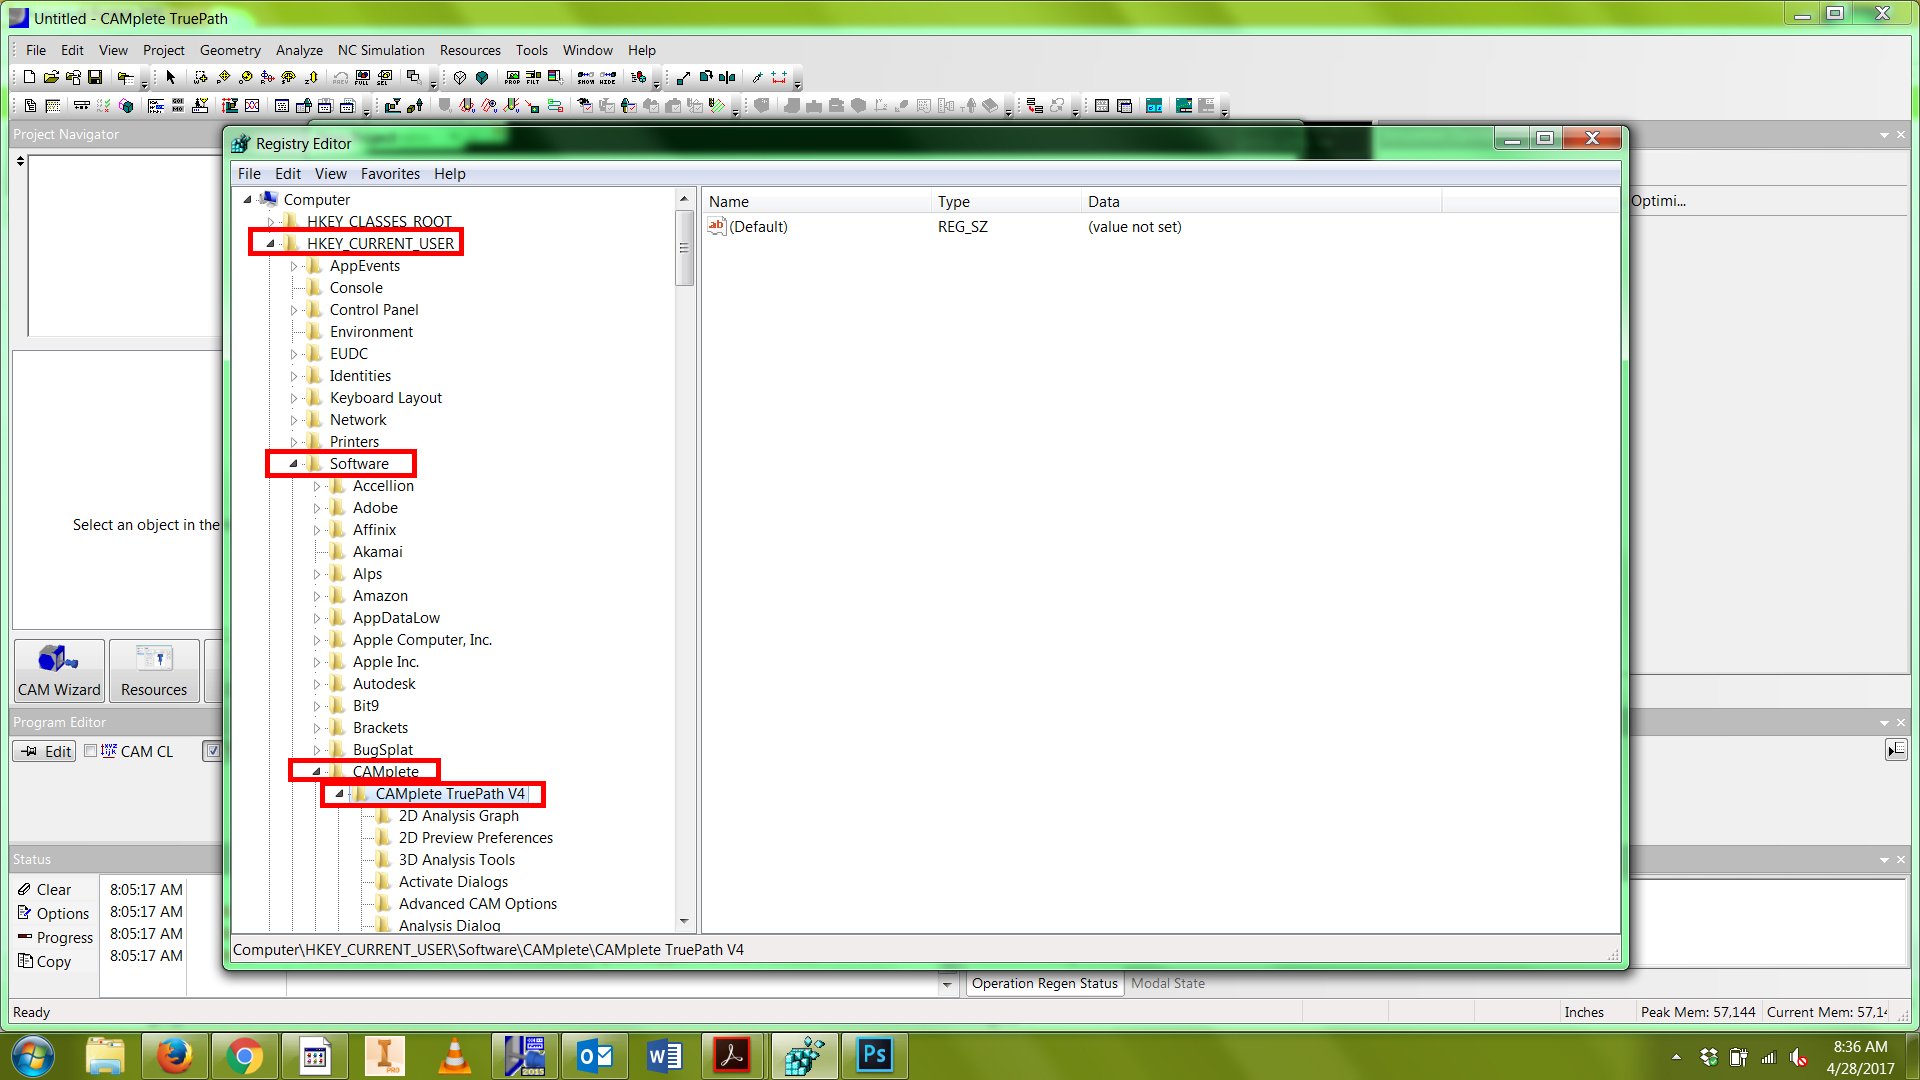Click the Program Editor Edit button
The width and height of the screenshot is (1920, 1080).
[x=45, y=751]
